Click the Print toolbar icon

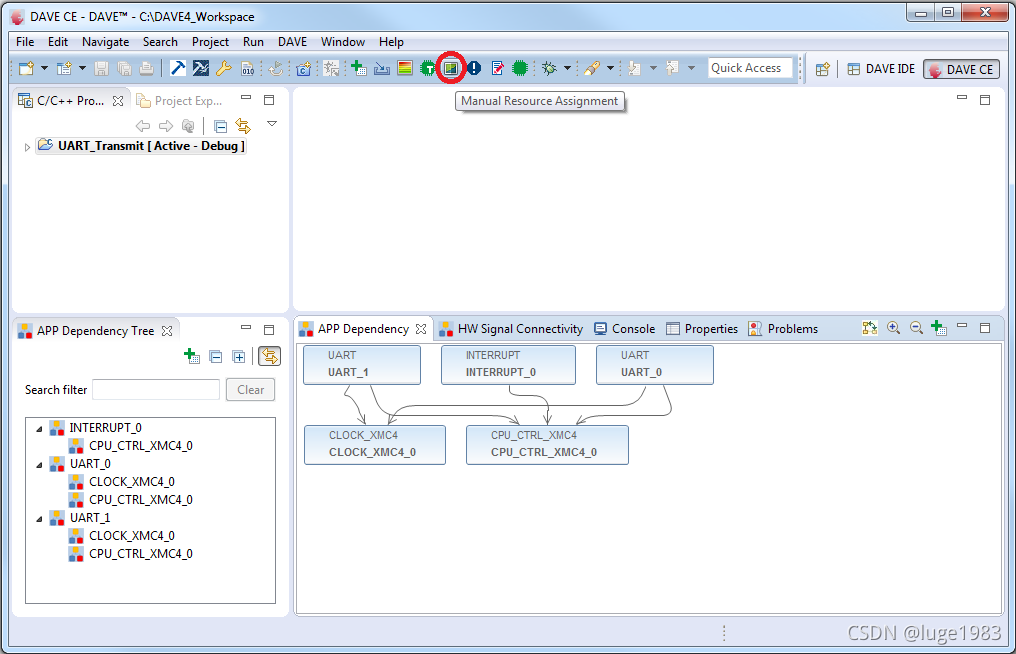[146, 68]
